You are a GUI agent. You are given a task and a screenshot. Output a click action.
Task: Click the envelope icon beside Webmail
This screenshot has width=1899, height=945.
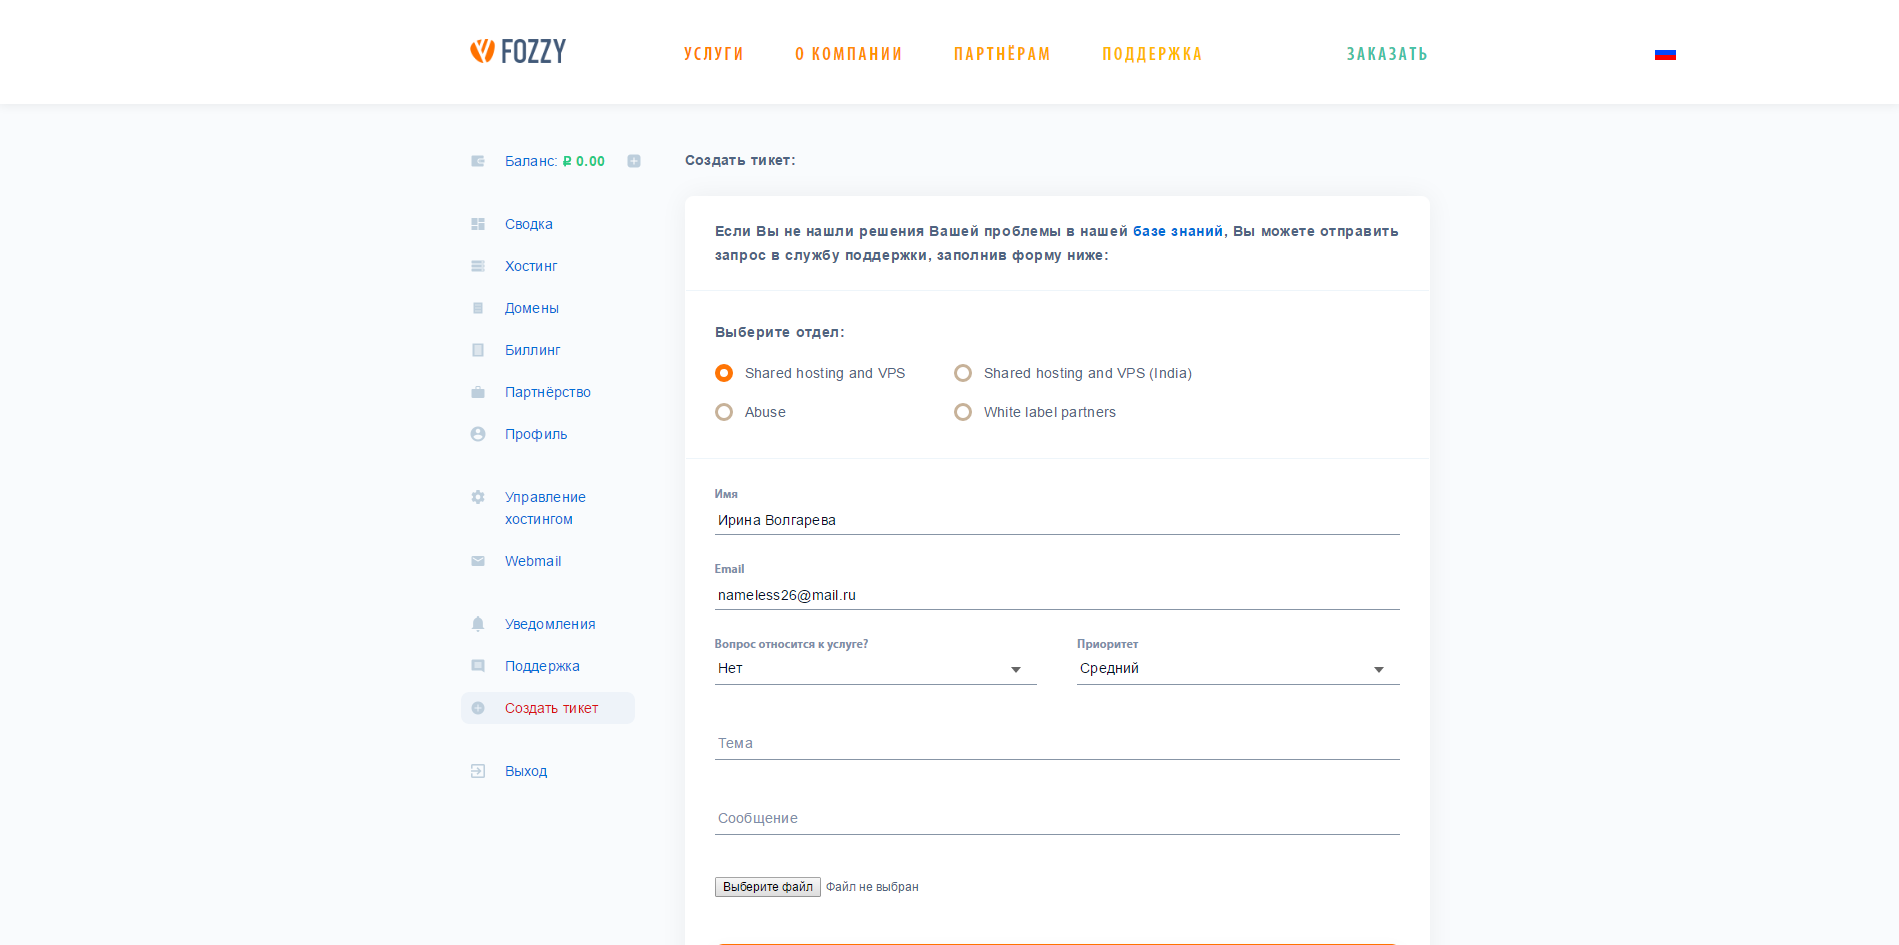pyautogui.click(x=478, y=561)
